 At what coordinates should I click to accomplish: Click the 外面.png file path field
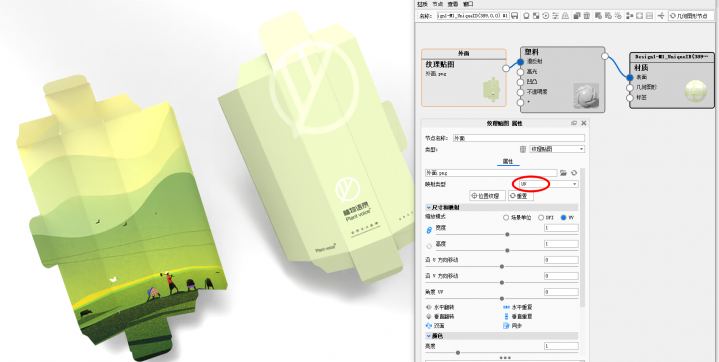coord(491,173)
